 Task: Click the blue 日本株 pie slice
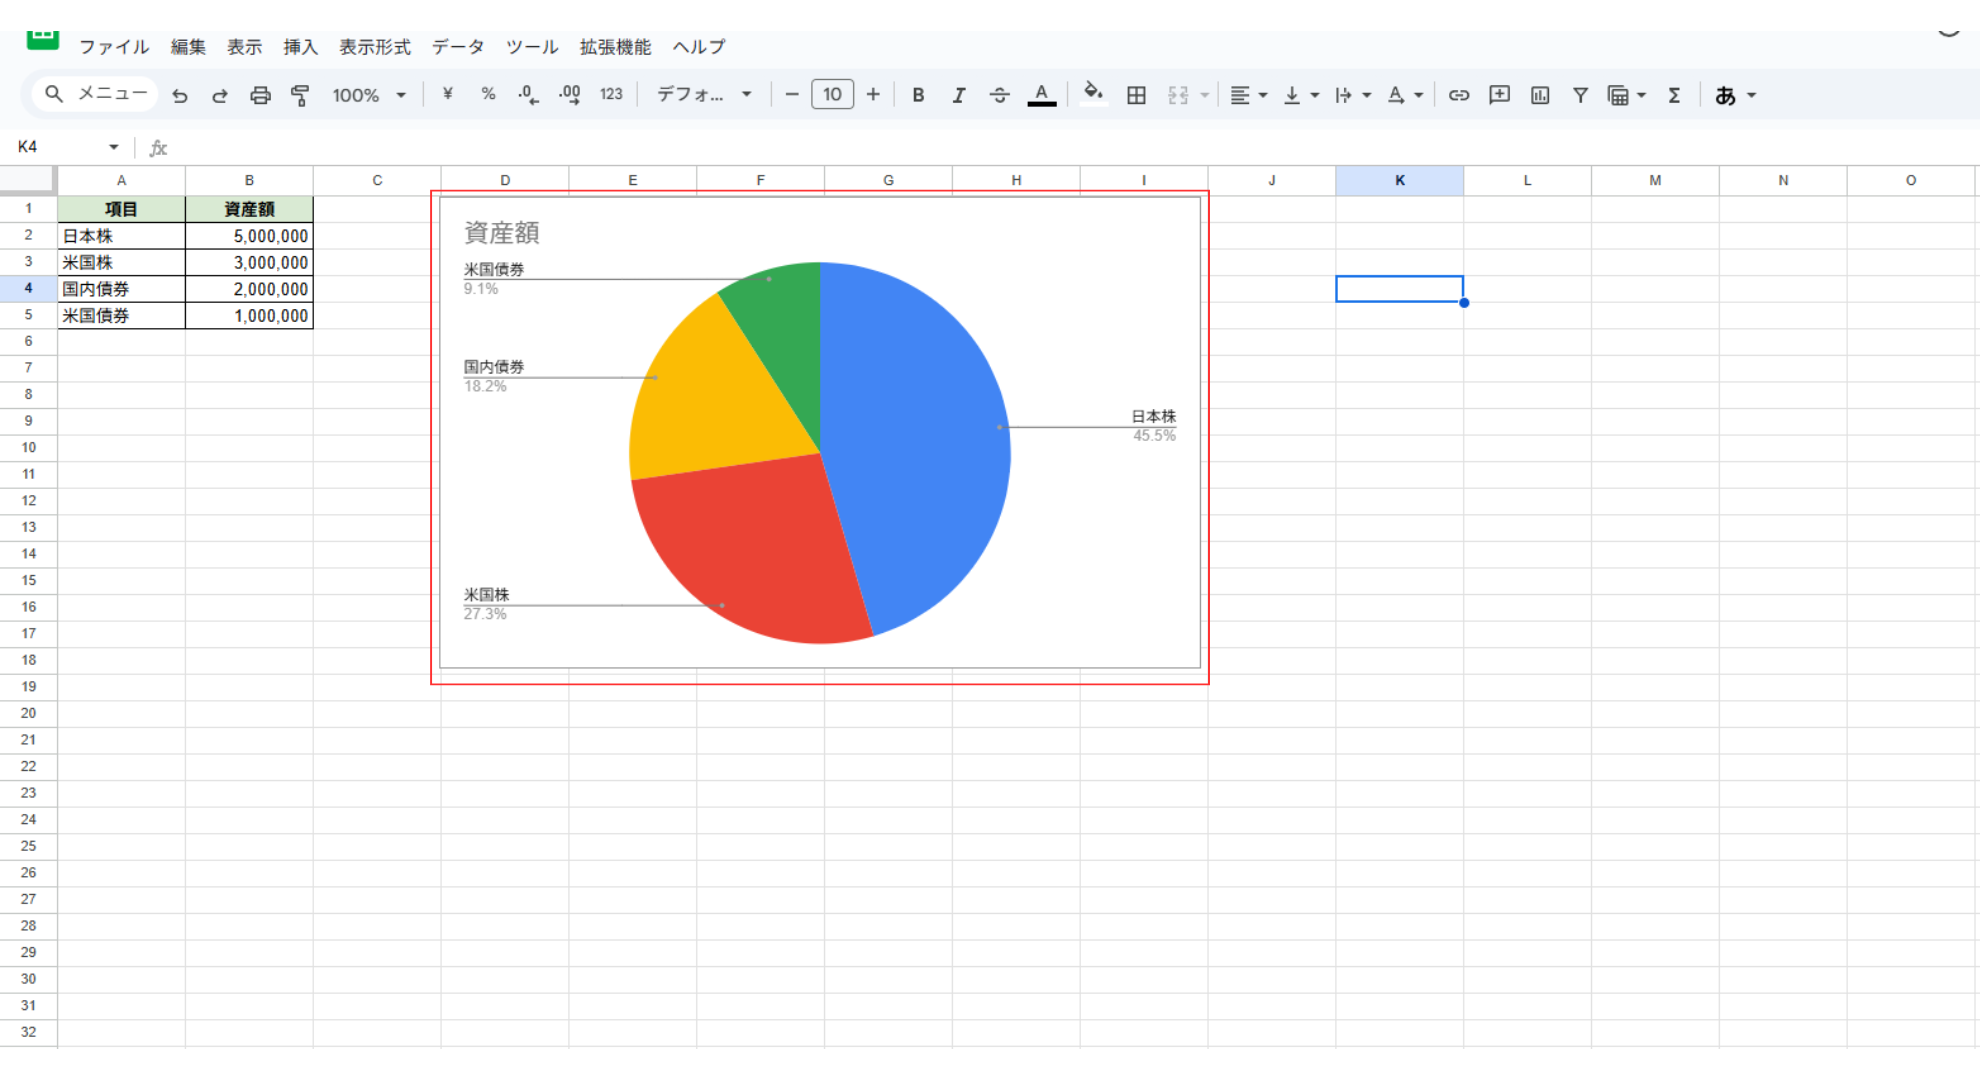(915, 448)
